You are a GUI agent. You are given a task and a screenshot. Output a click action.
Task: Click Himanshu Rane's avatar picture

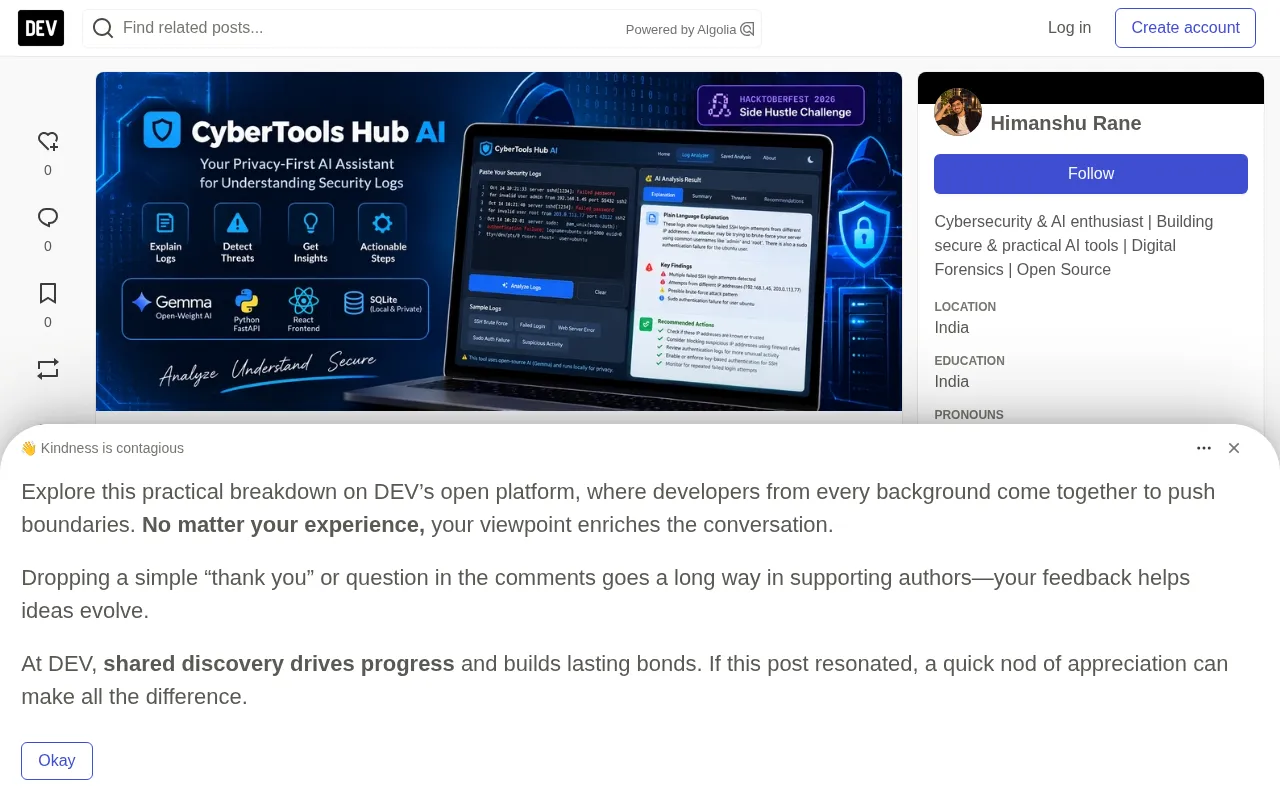[x=958, y=112]
